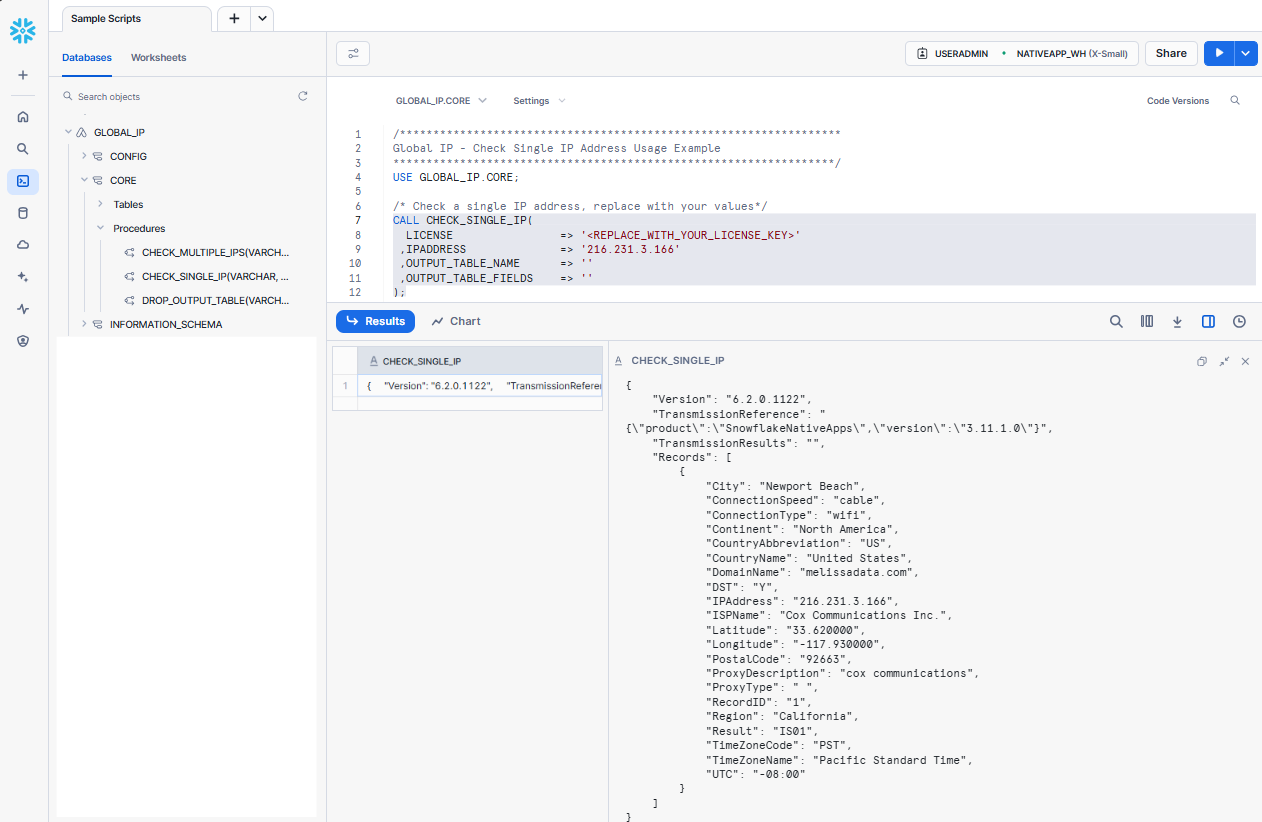Click the '216.231.3.166' string in the code
Viewport: 1262px width, 822px height.
click(x=630, y=249)
